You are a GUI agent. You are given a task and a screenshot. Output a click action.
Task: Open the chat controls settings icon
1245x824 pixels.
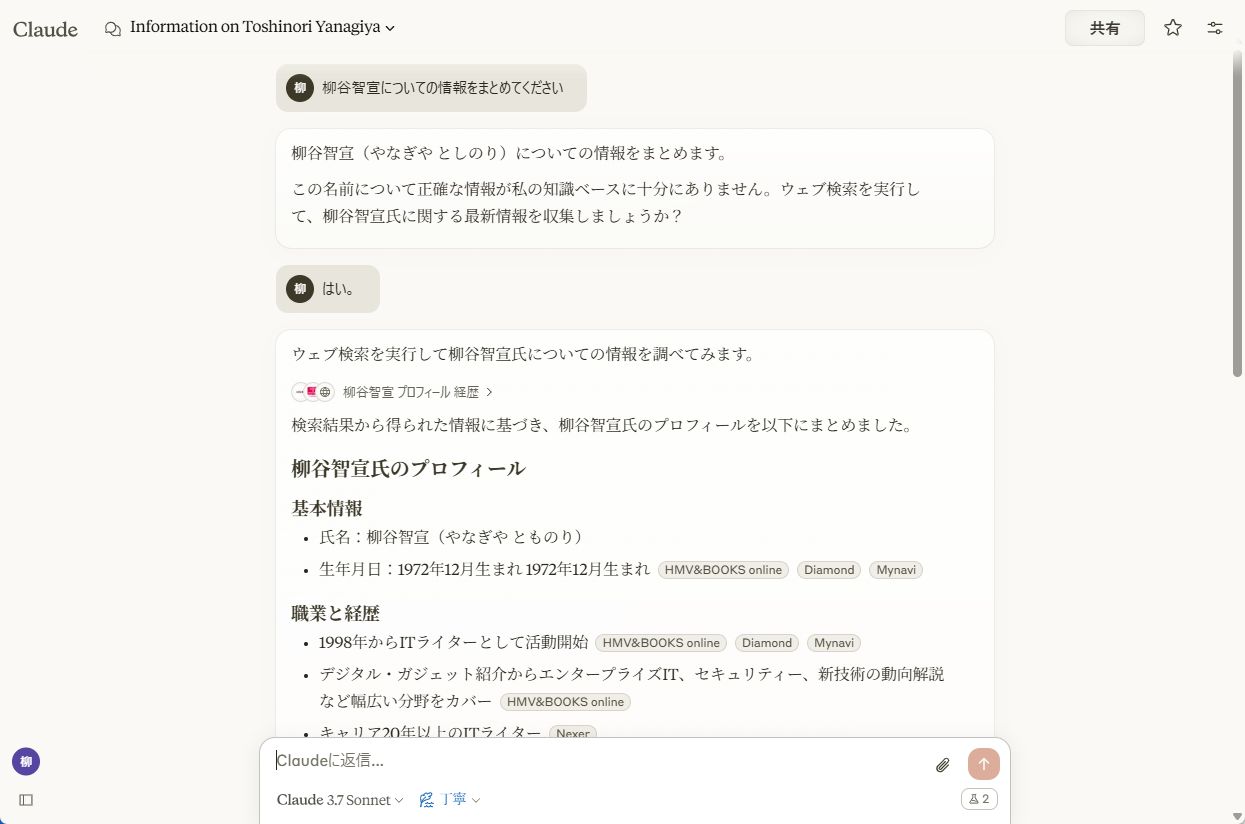tap(1215, 28)
